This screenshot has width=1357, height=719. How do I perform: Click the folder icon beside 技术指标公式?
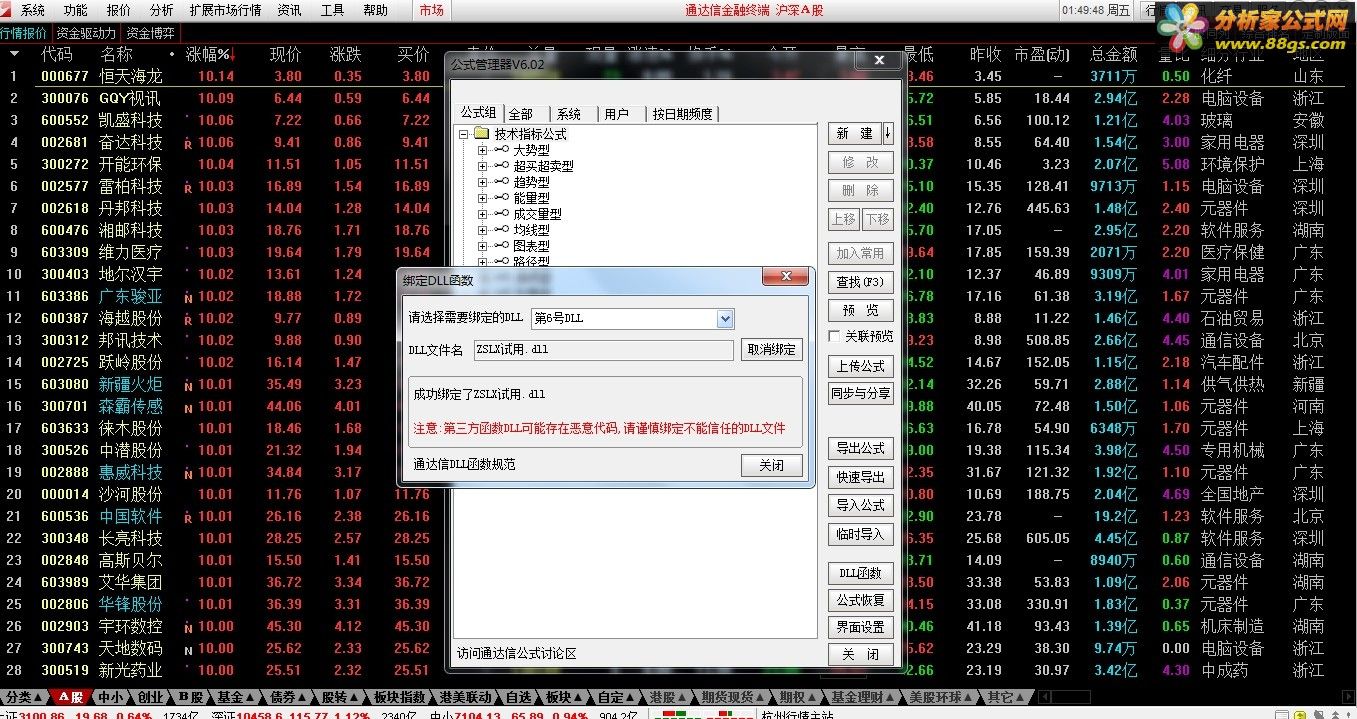coord(481,134)
